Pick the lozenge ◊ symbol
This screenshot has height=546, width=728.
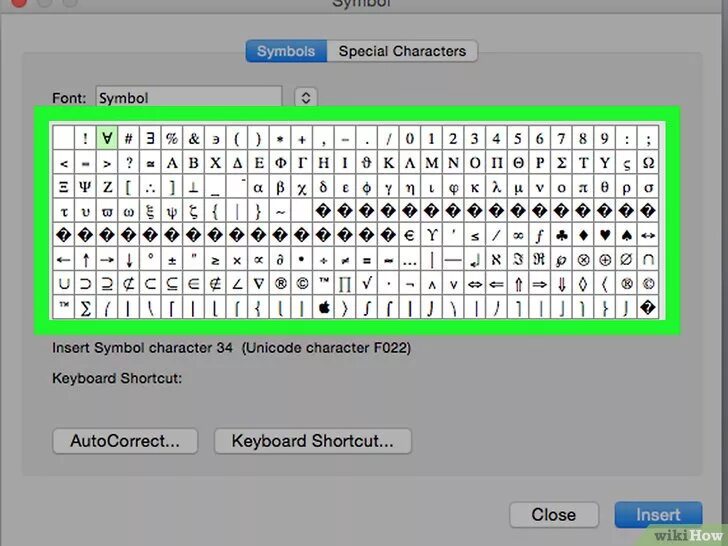(583, 283)
